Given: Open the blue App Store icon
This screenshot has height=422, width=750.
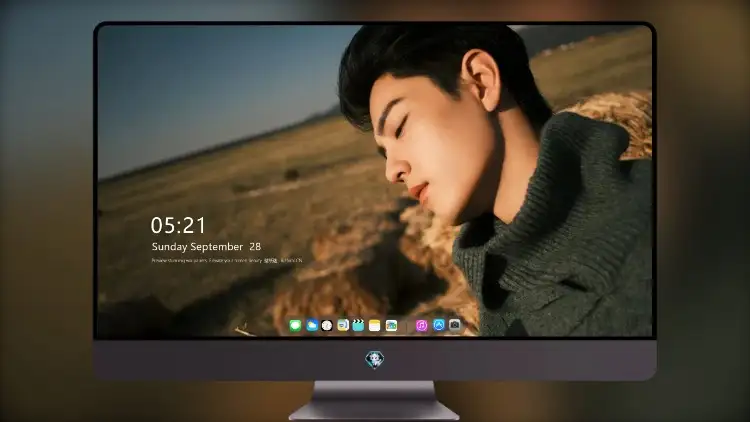Looking at the screenshot, I should click(439, 325).
